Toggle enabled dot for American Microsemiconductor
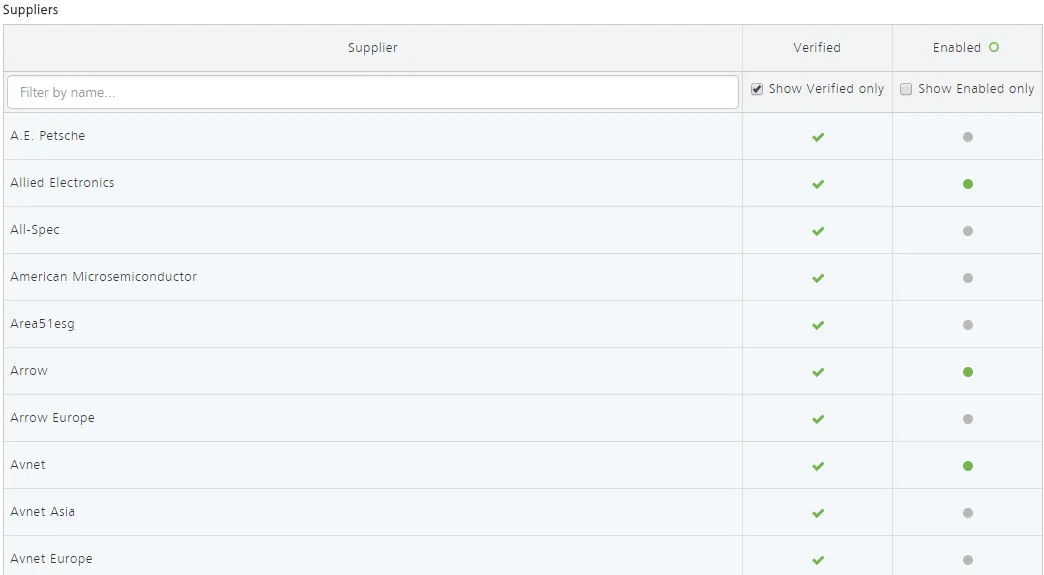Viewport: 1044px width, 575px height. (x=968, y=278)
